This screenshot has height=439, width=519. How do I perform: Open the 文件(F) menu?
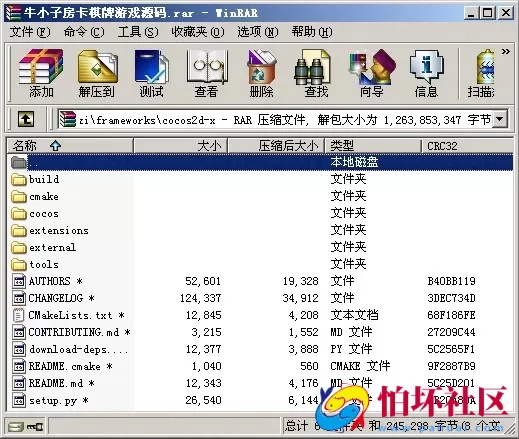(x=30, y=32)
